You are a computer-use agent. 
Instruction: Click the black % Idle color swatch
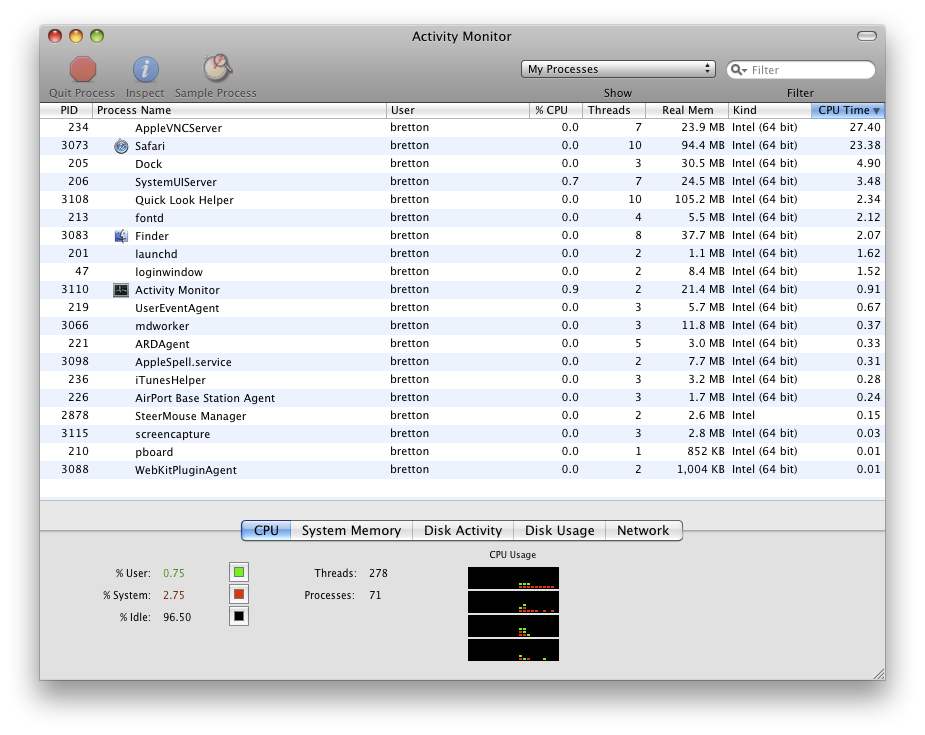coord(239,616)
